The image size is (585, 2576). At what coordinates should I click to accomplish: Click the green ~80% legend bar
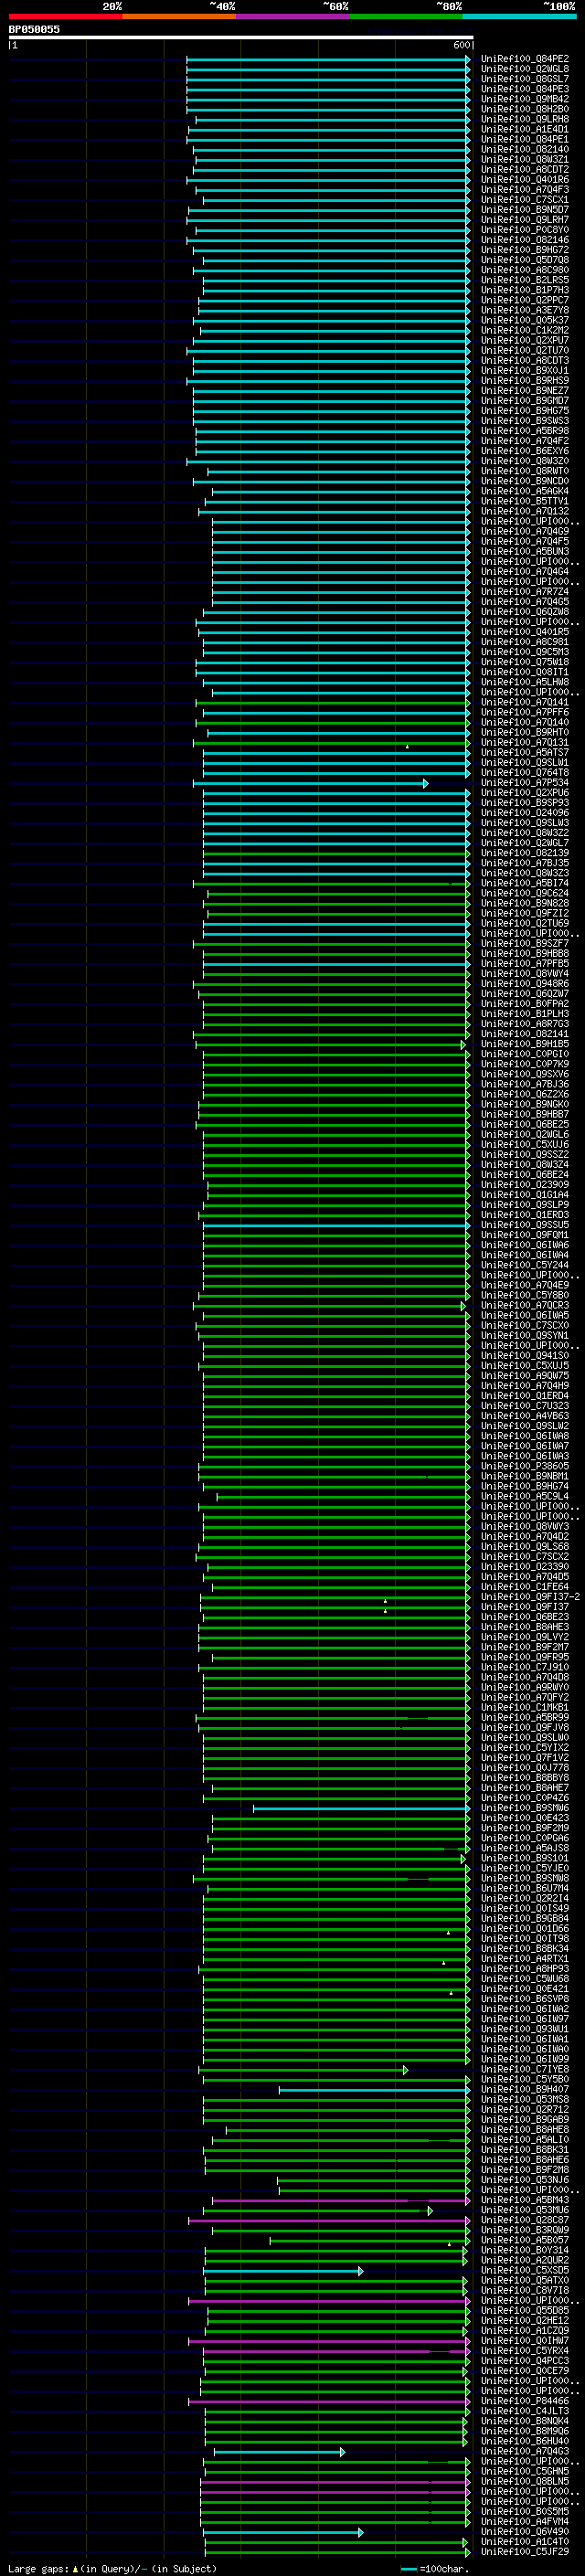[405, 16]
